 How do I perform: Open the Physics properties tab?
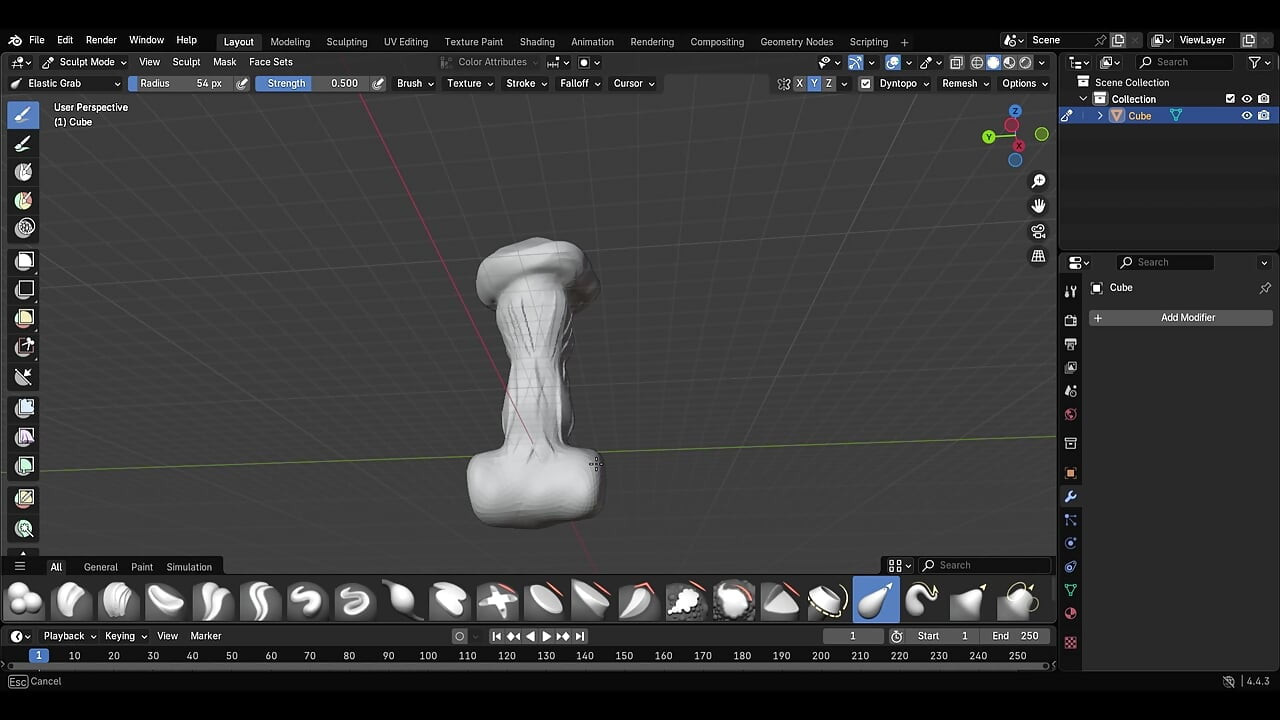coord(1071,543)
